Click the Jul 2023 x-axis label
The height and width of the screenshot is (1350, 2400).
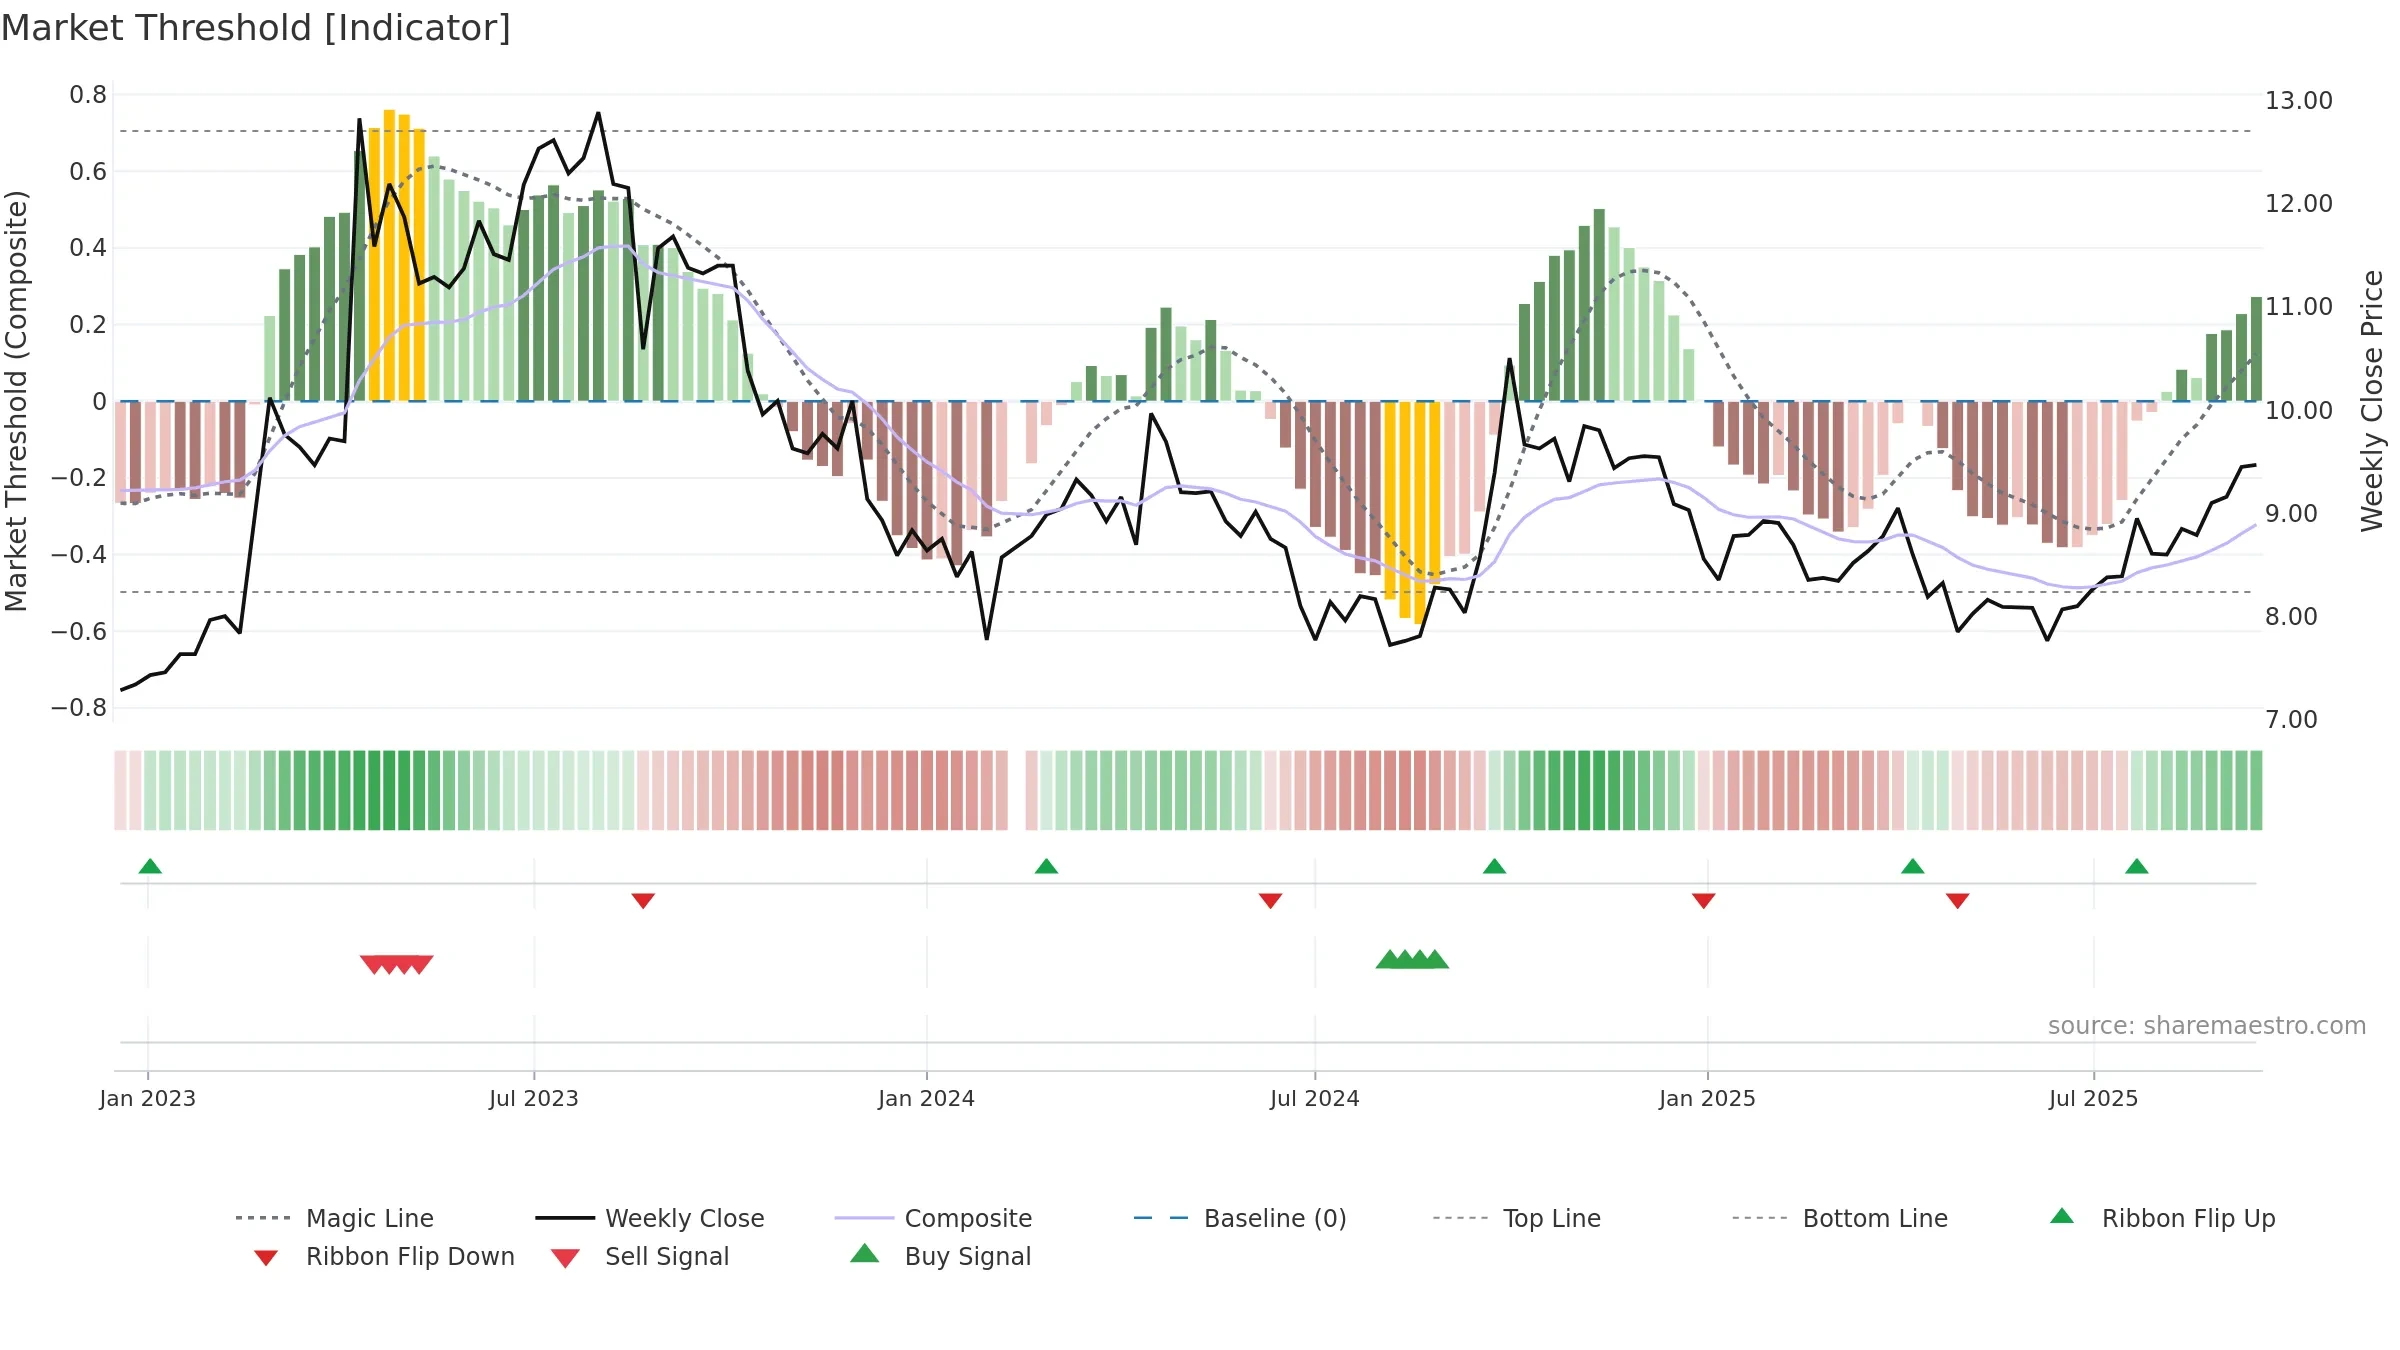click(534, 1099)
